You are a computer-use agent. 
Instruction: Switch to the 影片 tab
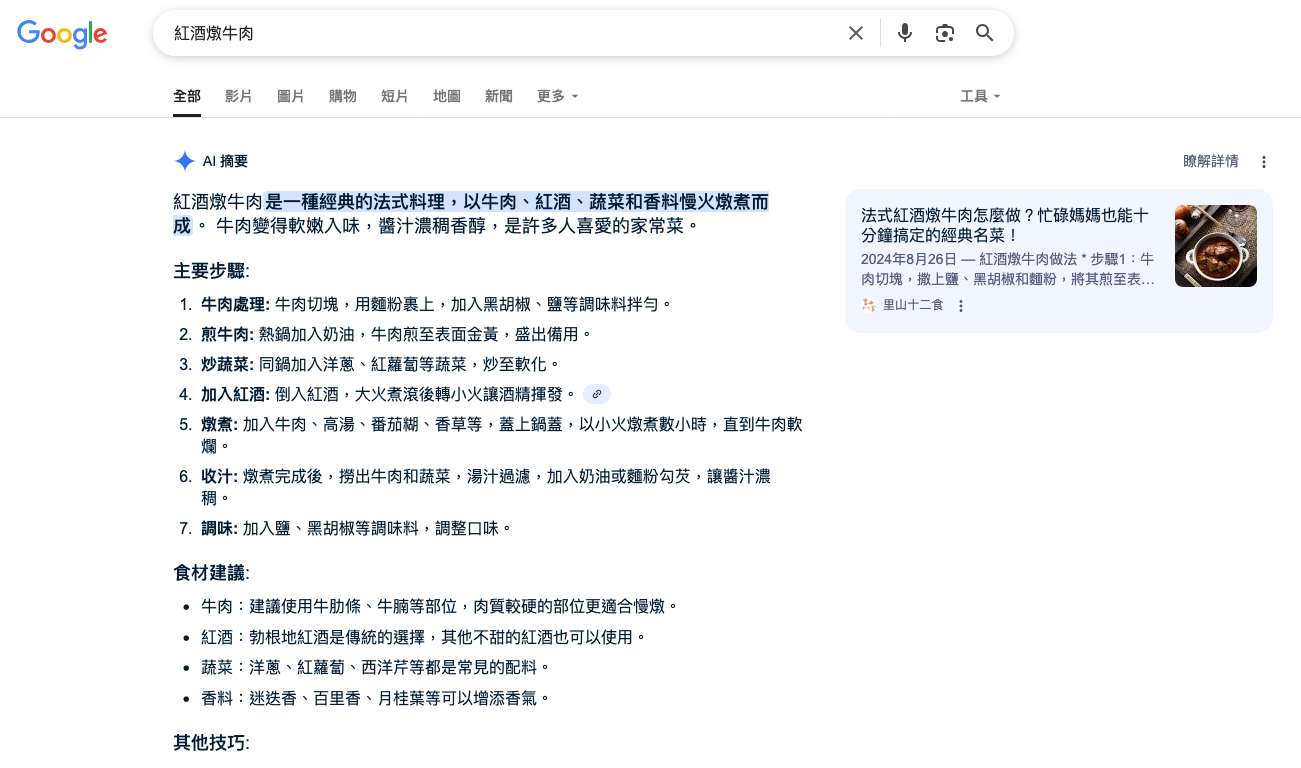point(239,96)
